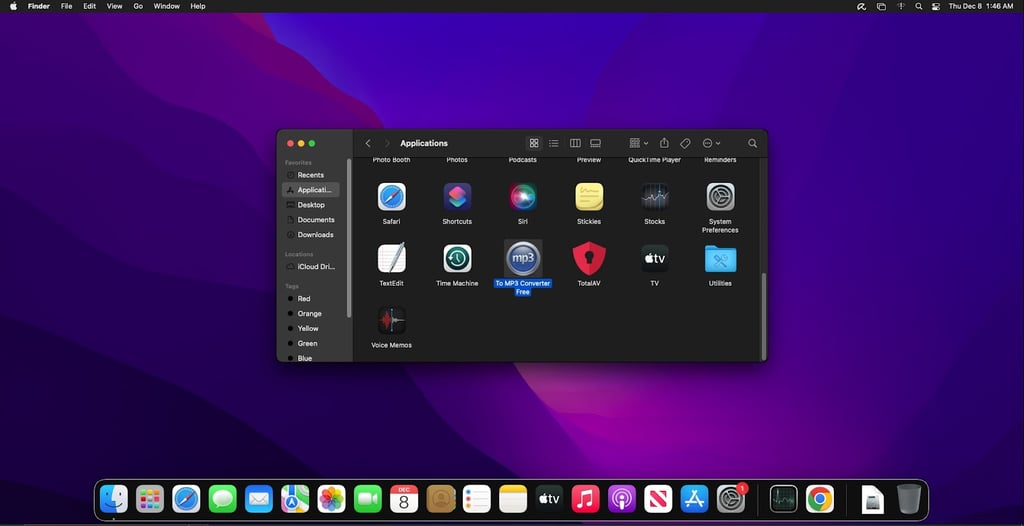Open the Trash in the Dock

pyautogui.click(x=908, y=500)
